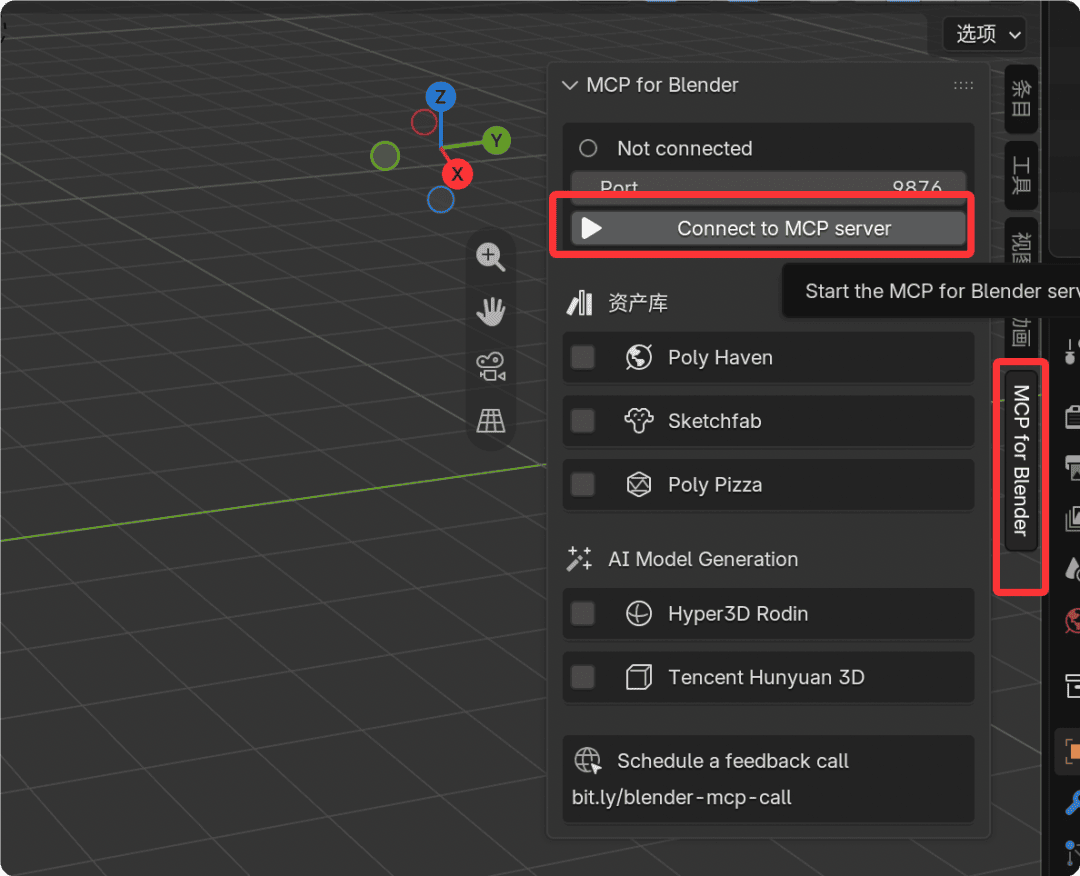This screenshot has height=876, width=1080.
Task: Click the blue Z axis gizmo handle
Action: tap(440, 96)
